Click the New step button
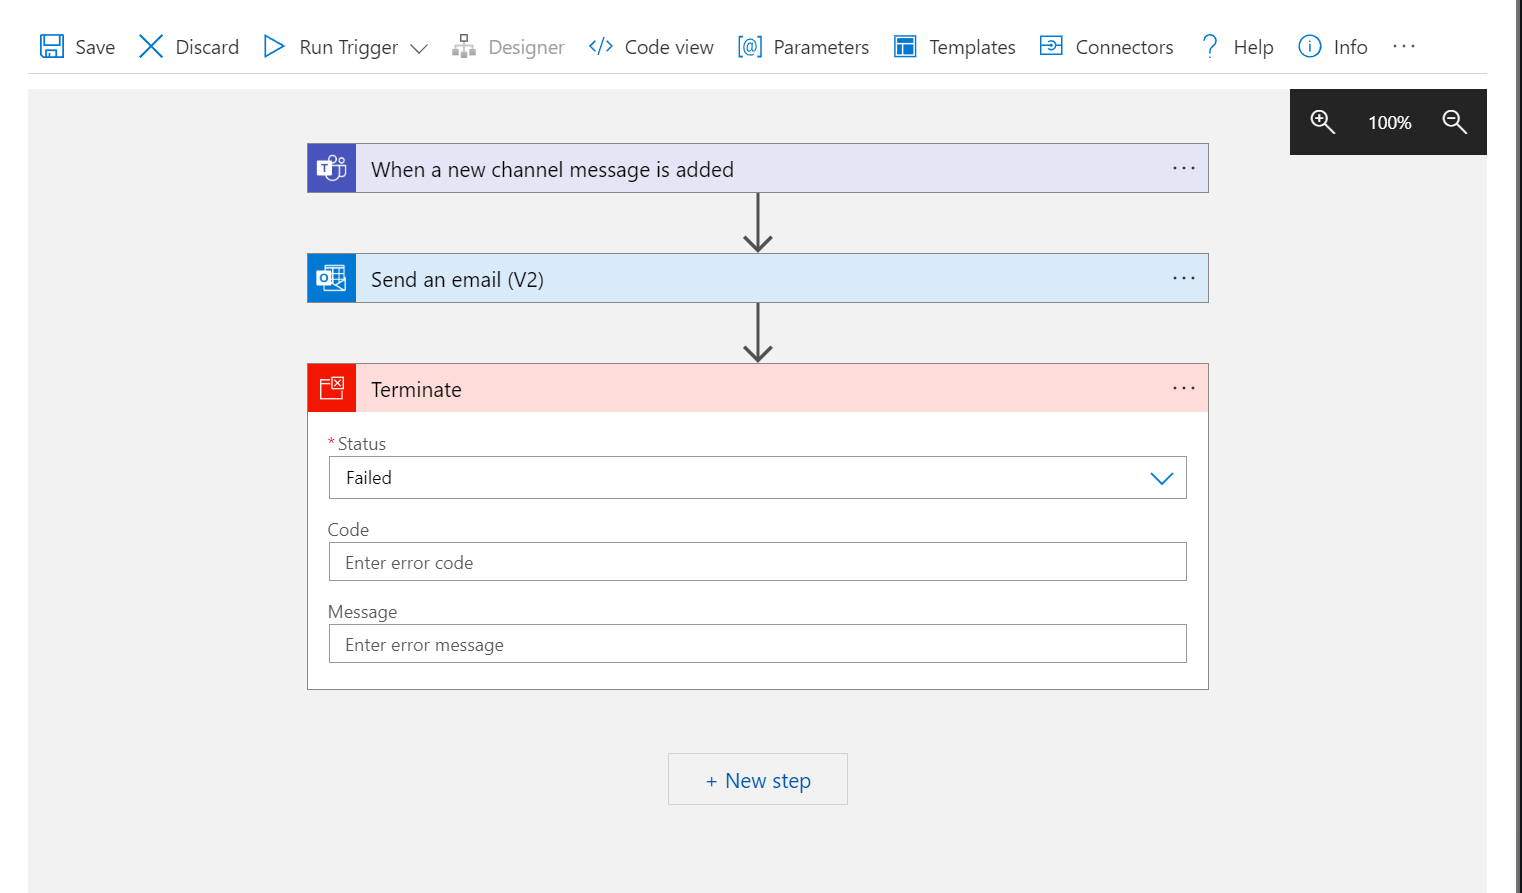The image size is (1522, 893). (x=757, y=779)
